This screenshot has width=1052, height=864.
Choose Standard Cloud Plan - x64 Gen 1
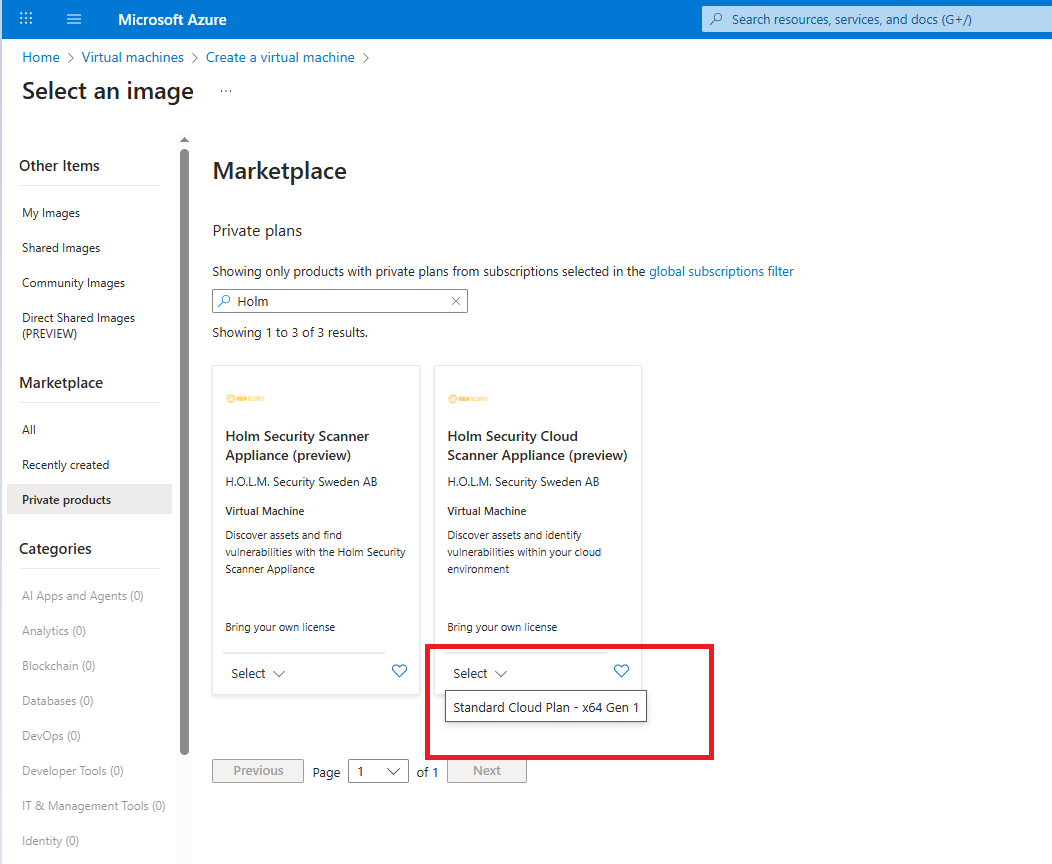coord(545,707)
